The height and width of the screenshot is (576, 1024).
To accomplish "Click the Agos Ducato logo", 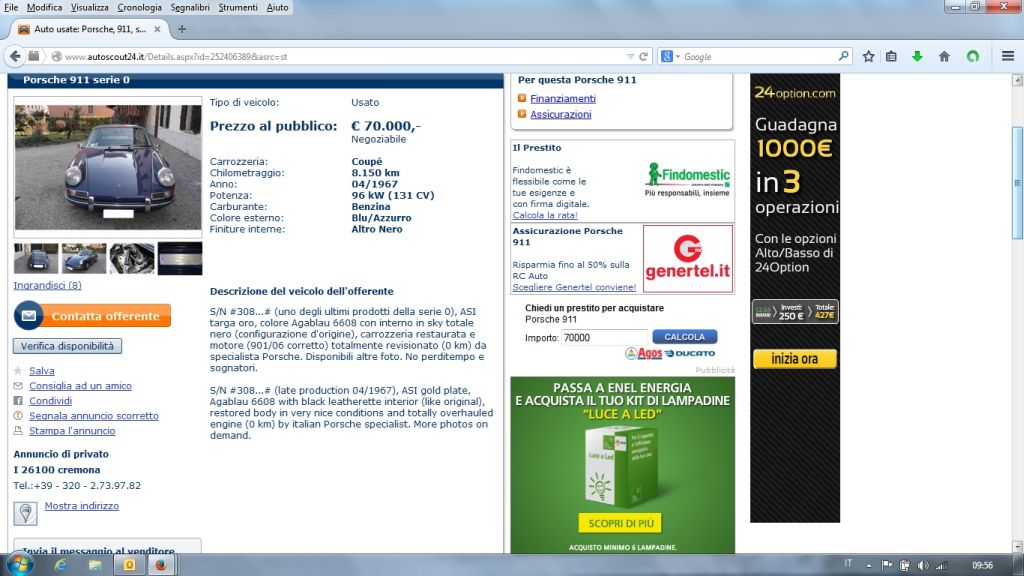I will [670, 353].
